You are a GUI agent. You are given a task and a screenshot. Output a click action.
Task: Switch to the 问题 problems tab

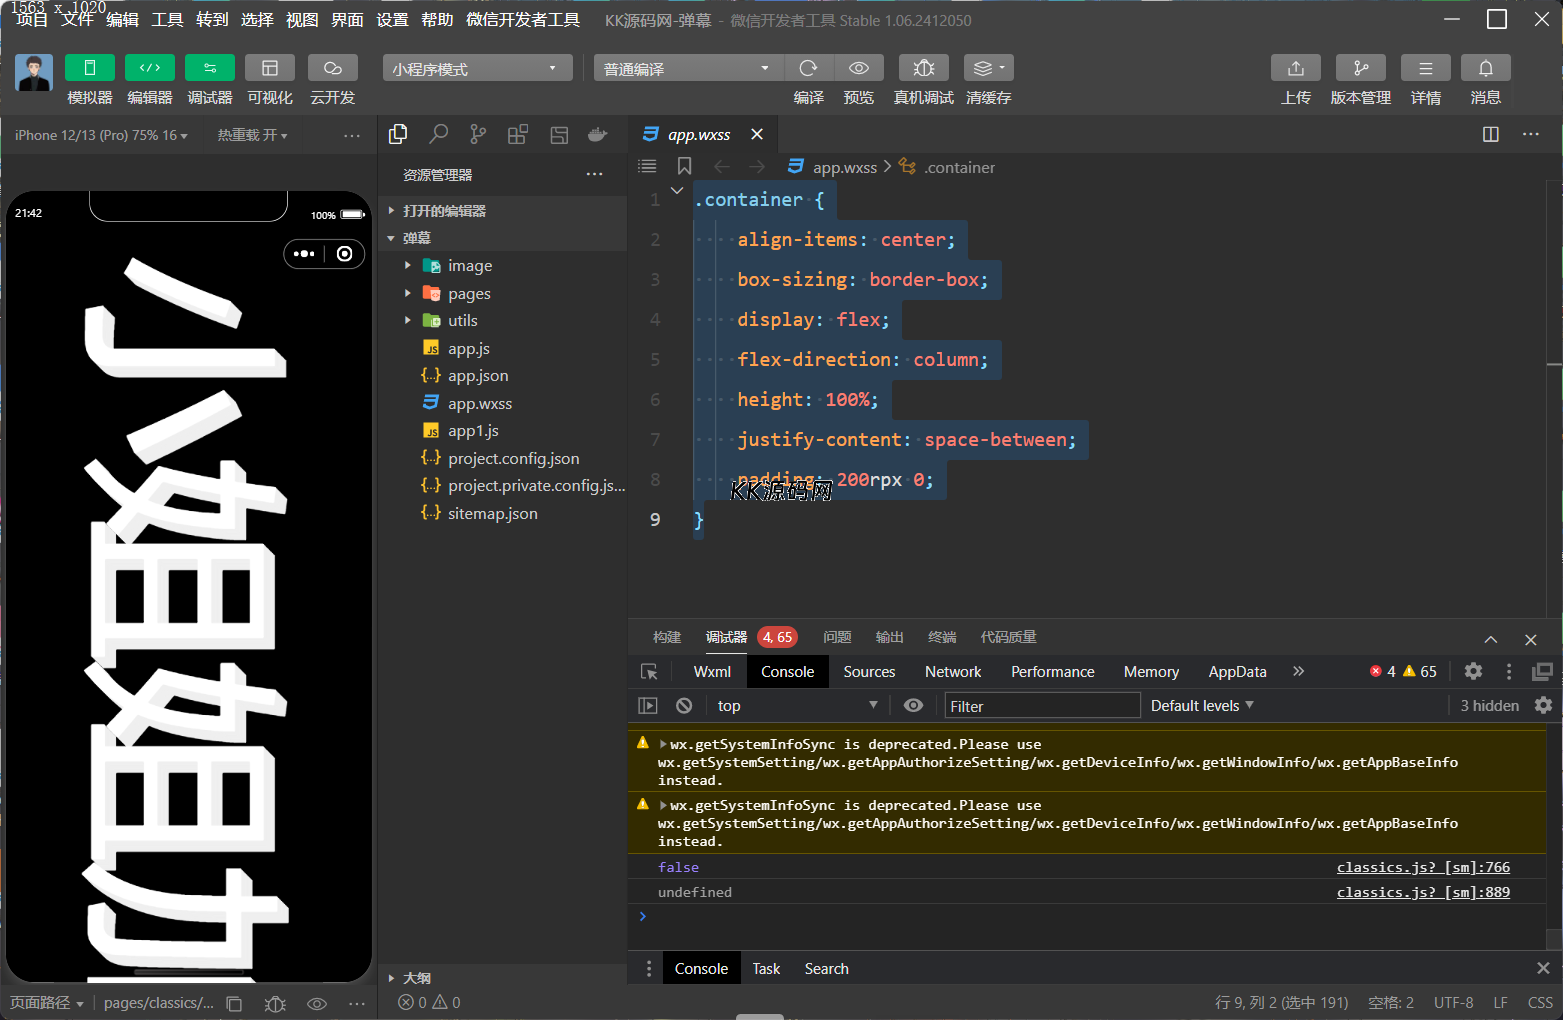coord(837,637)
